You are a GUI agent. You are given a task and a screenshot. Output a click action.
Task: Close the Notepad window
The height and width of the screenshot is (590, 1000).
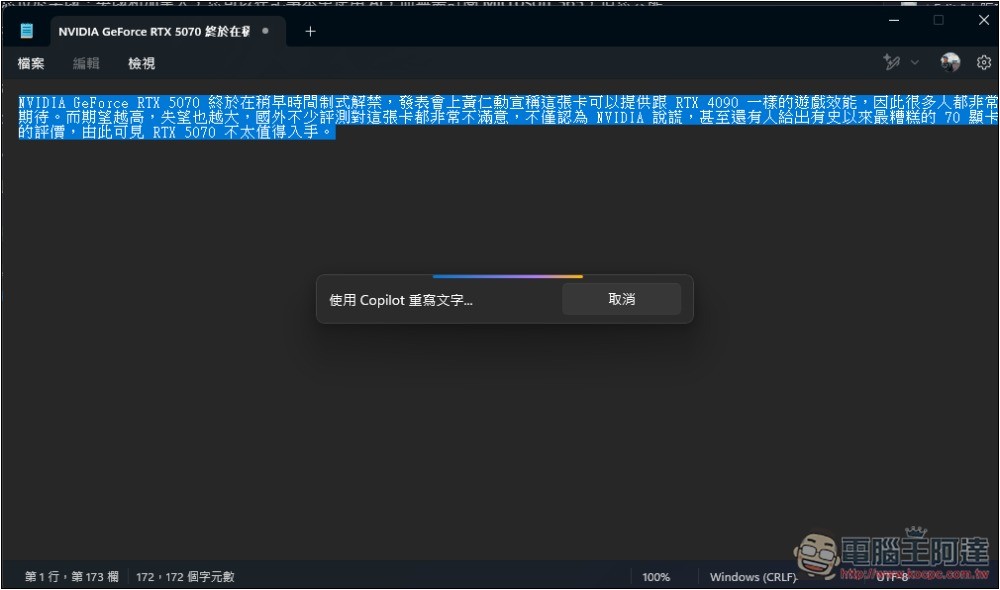[983, 20]
